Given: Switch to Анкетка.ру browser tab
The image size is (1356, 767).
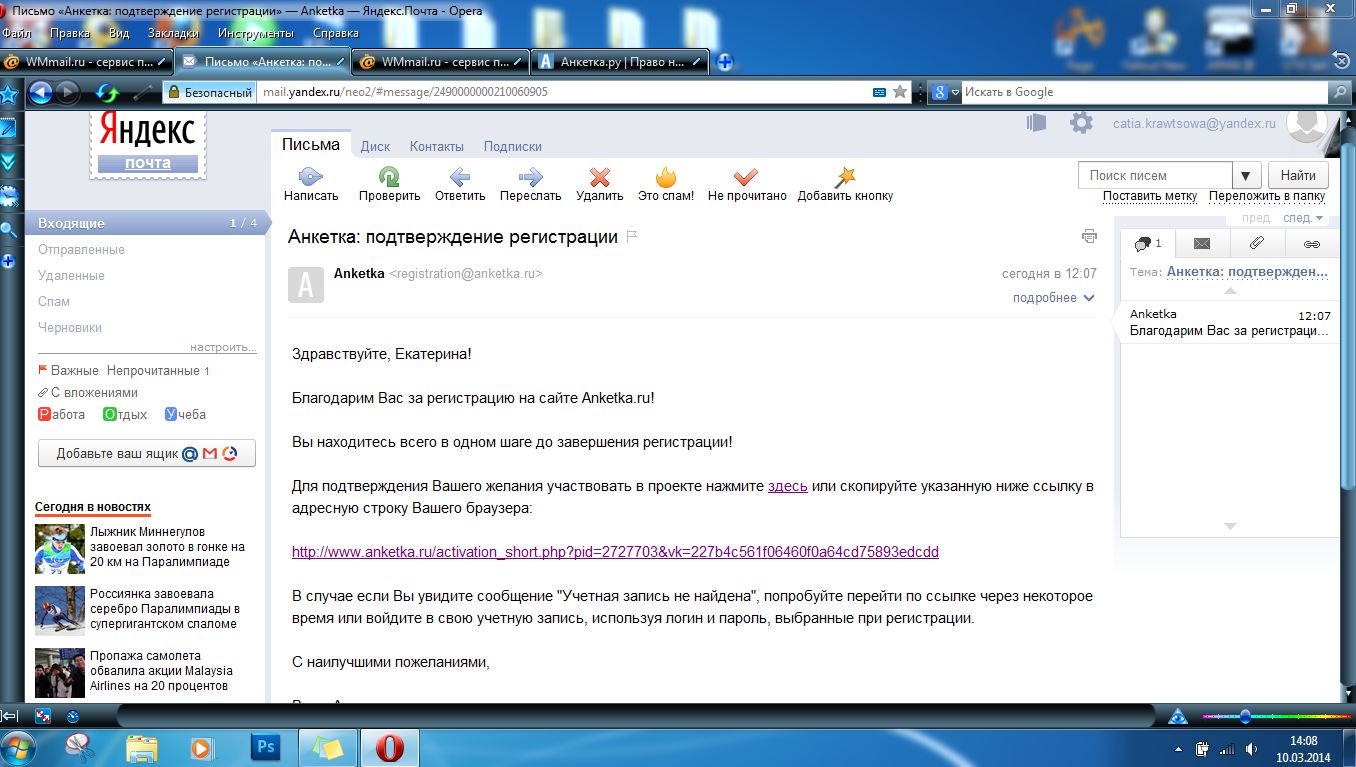Looking at the screenshot, I should (x=620, y=62).
